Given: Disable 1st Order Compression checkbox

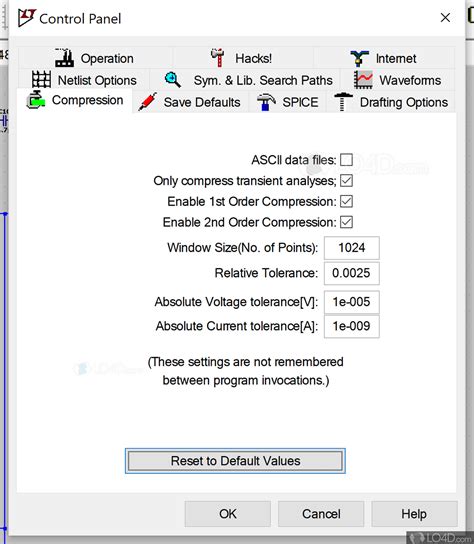Looking at the screenshot, I should pyautogui.click(x=346, y=202).
